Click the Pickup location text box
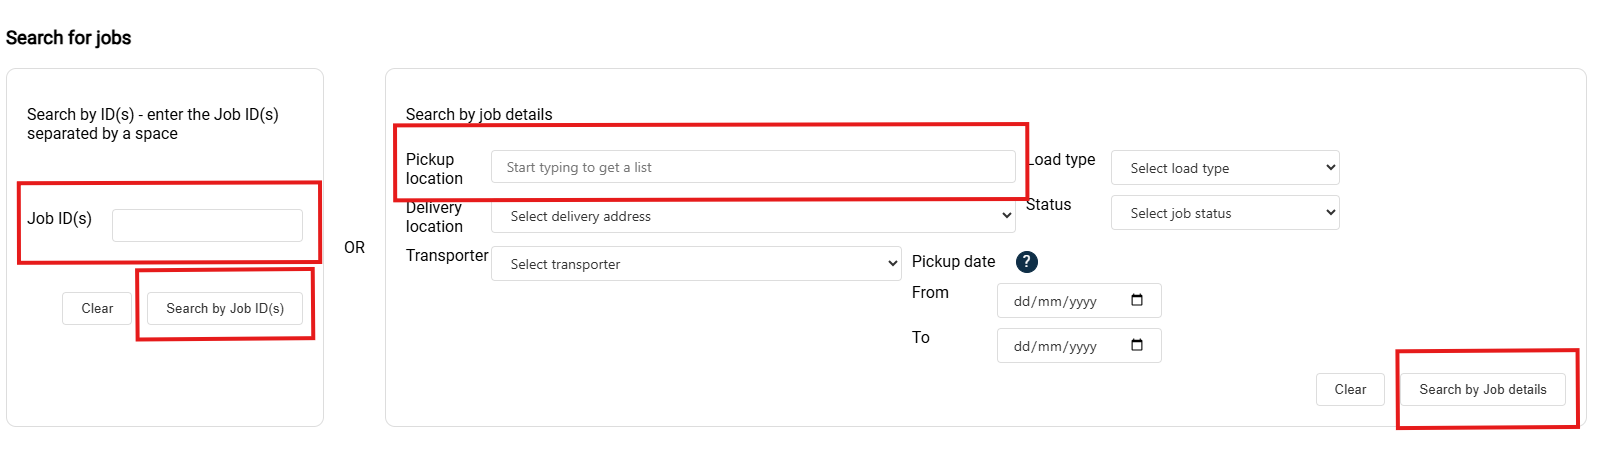Image resolution: width=1598 pixels, height=461 pixels. point(752,167)
